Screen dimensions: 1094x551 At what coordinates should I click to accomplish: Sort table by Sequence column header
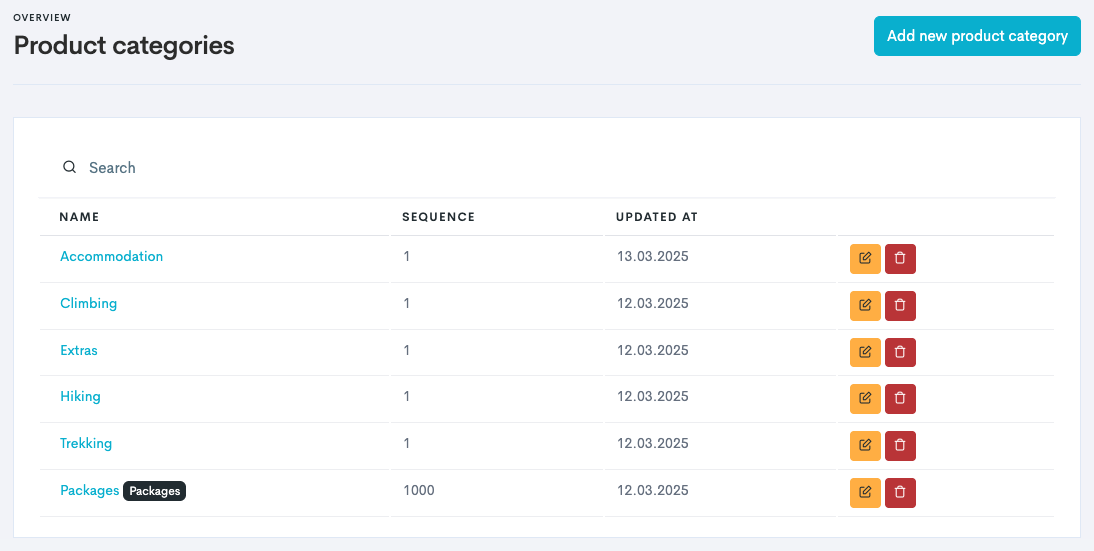[x=438, y=217]
